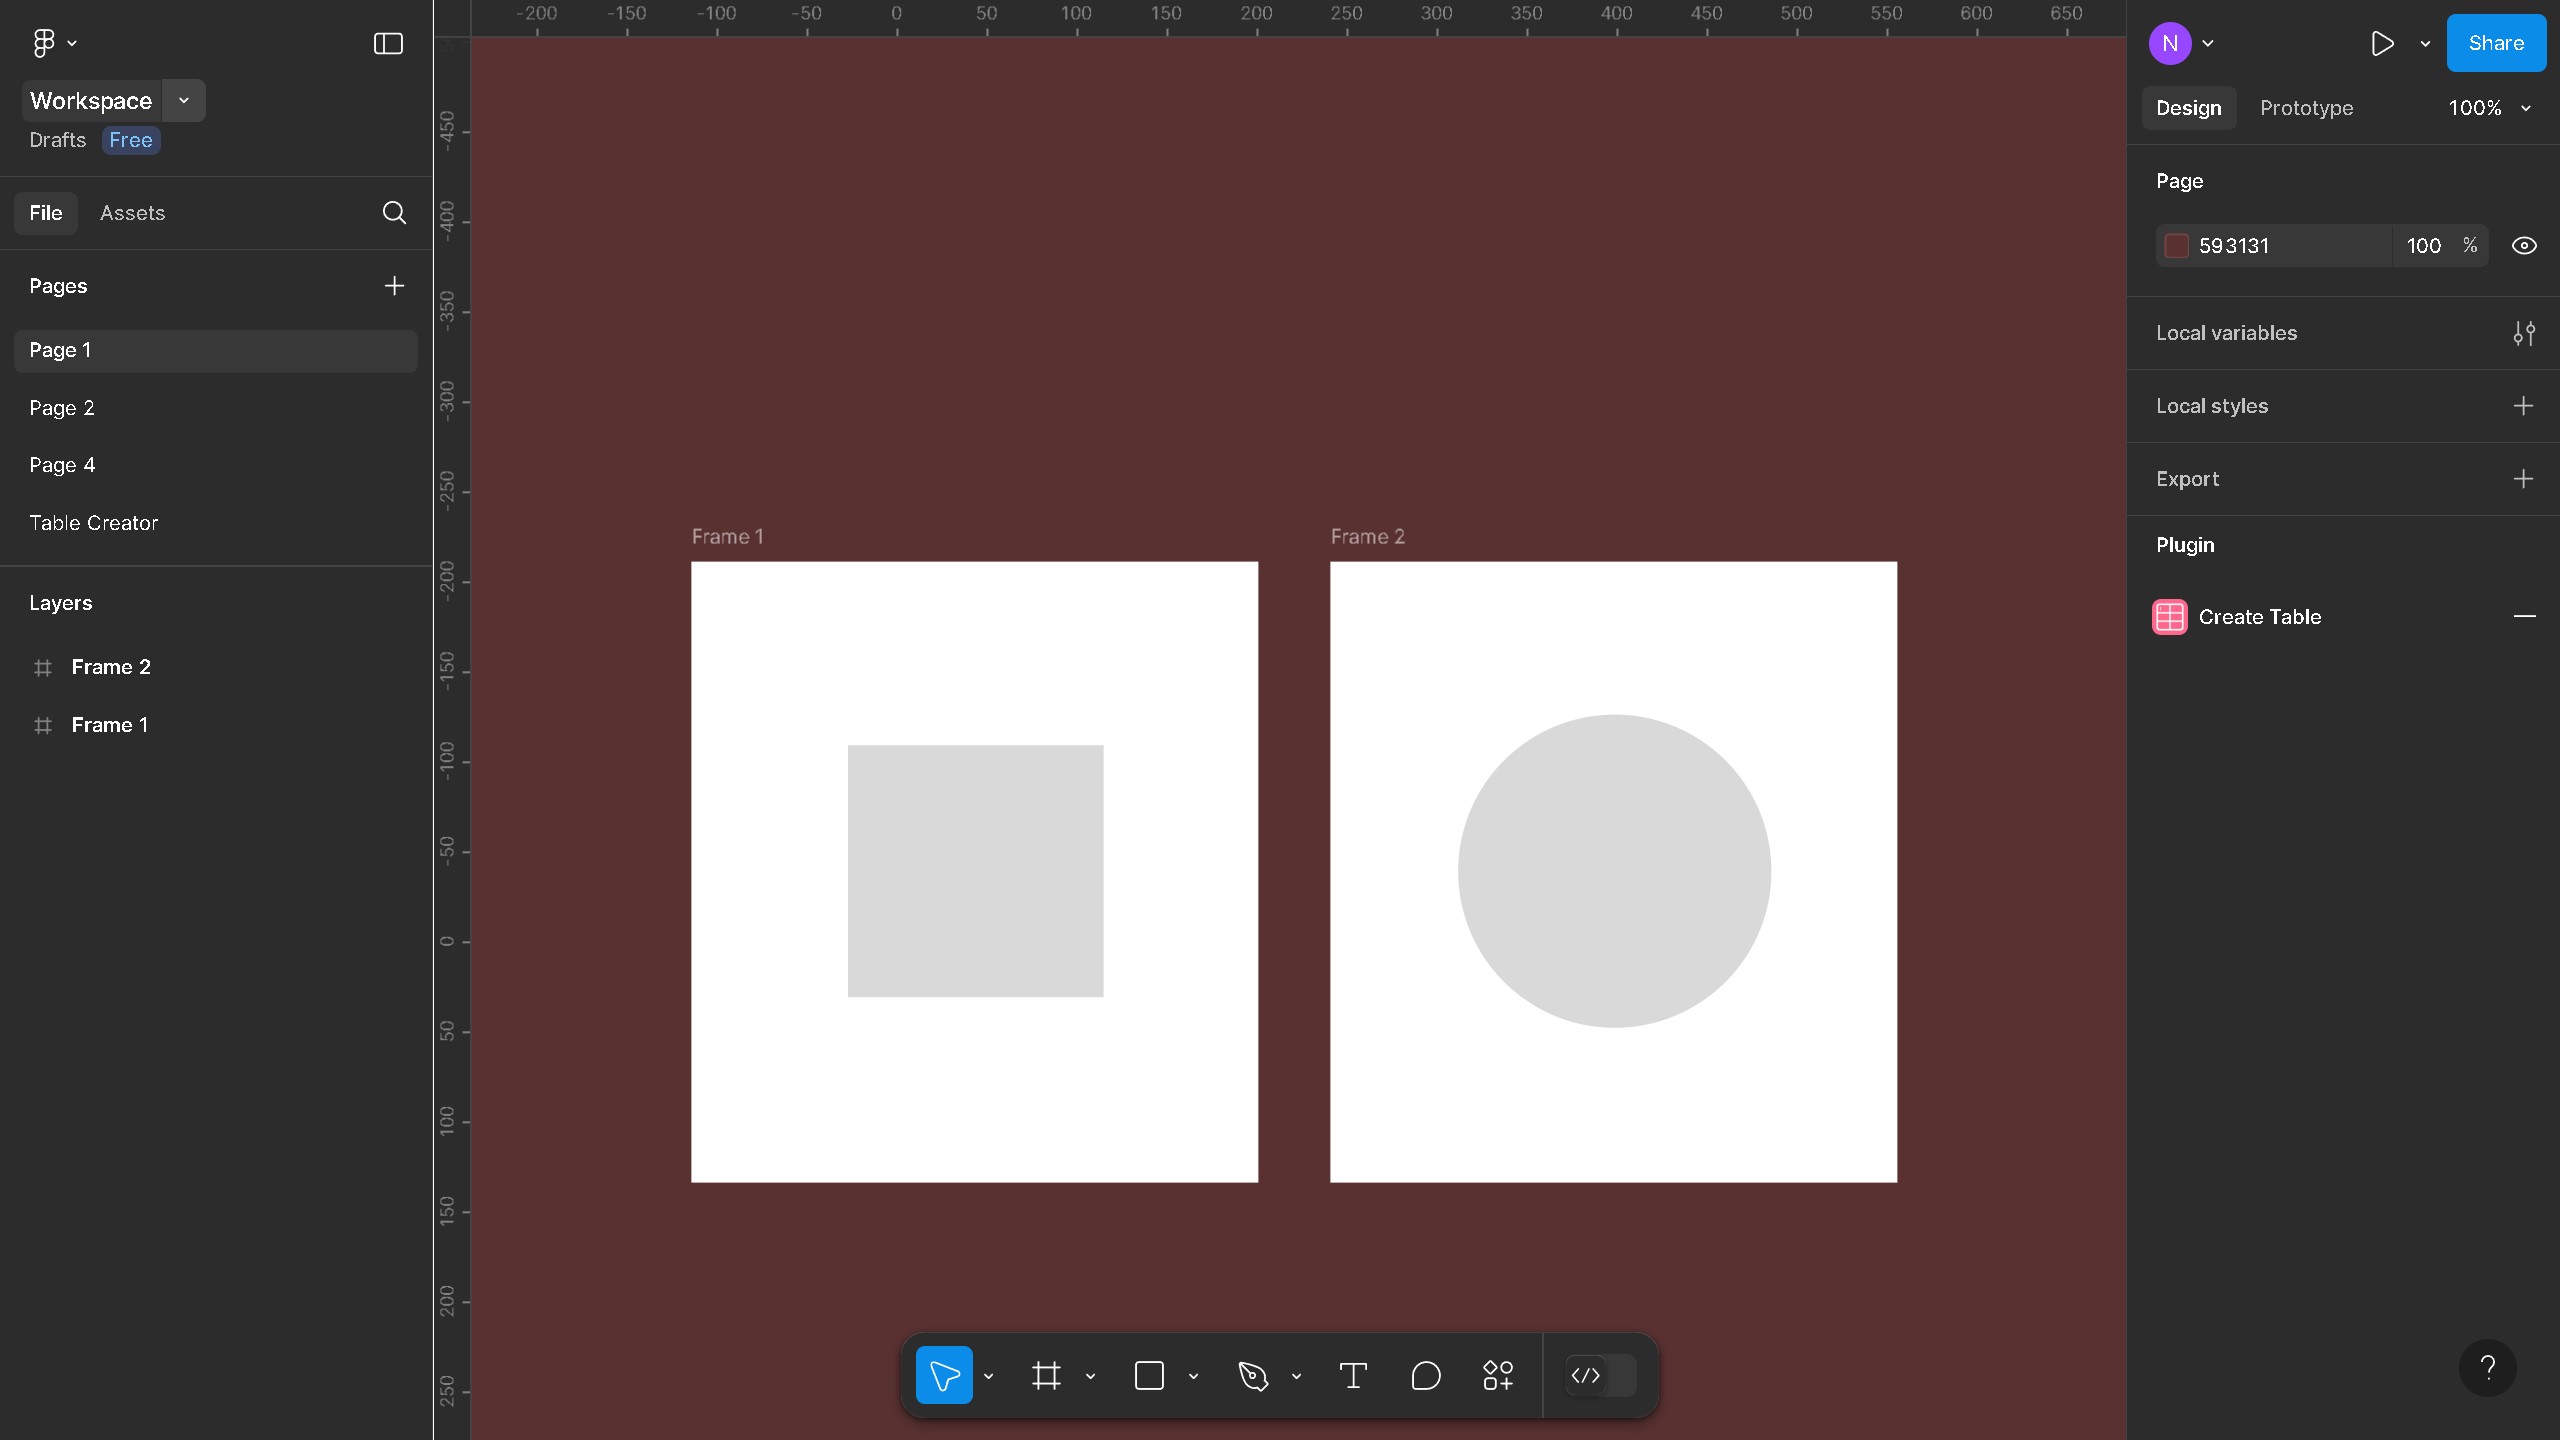The height and width of the screenshot is (1440, 2560).
Task: Click the page color swatch 593131
Action: pos(2176,245)
